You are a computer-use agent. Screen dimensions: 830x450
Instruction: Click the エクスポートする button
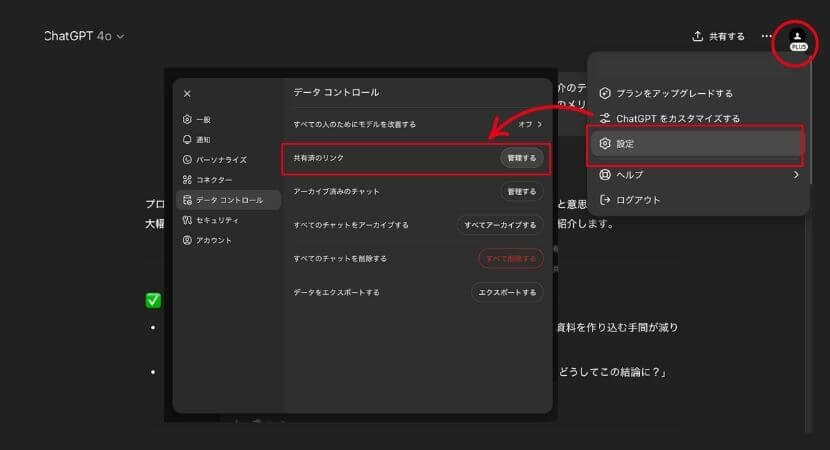(507, 292)
